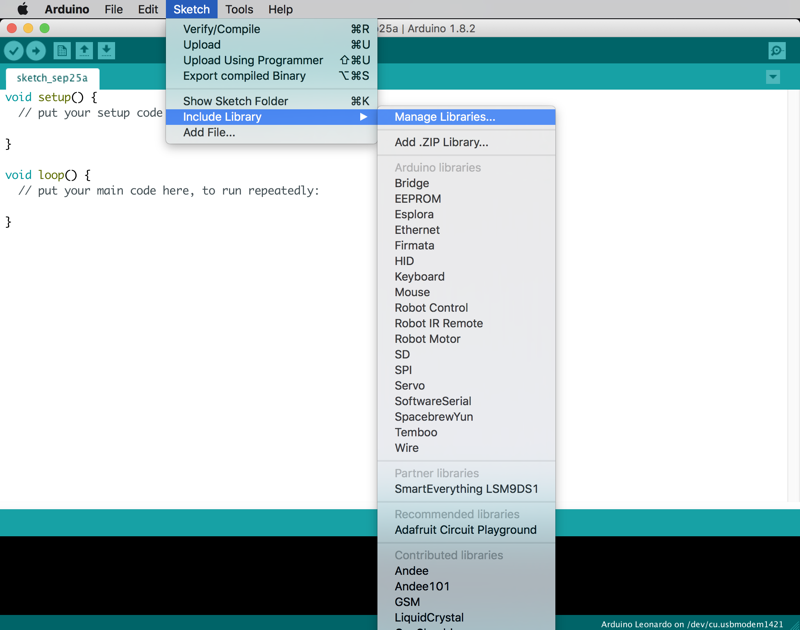800x630 pixels.
Task: Choose Add File... from the Sketch menu
Action: 271,133
